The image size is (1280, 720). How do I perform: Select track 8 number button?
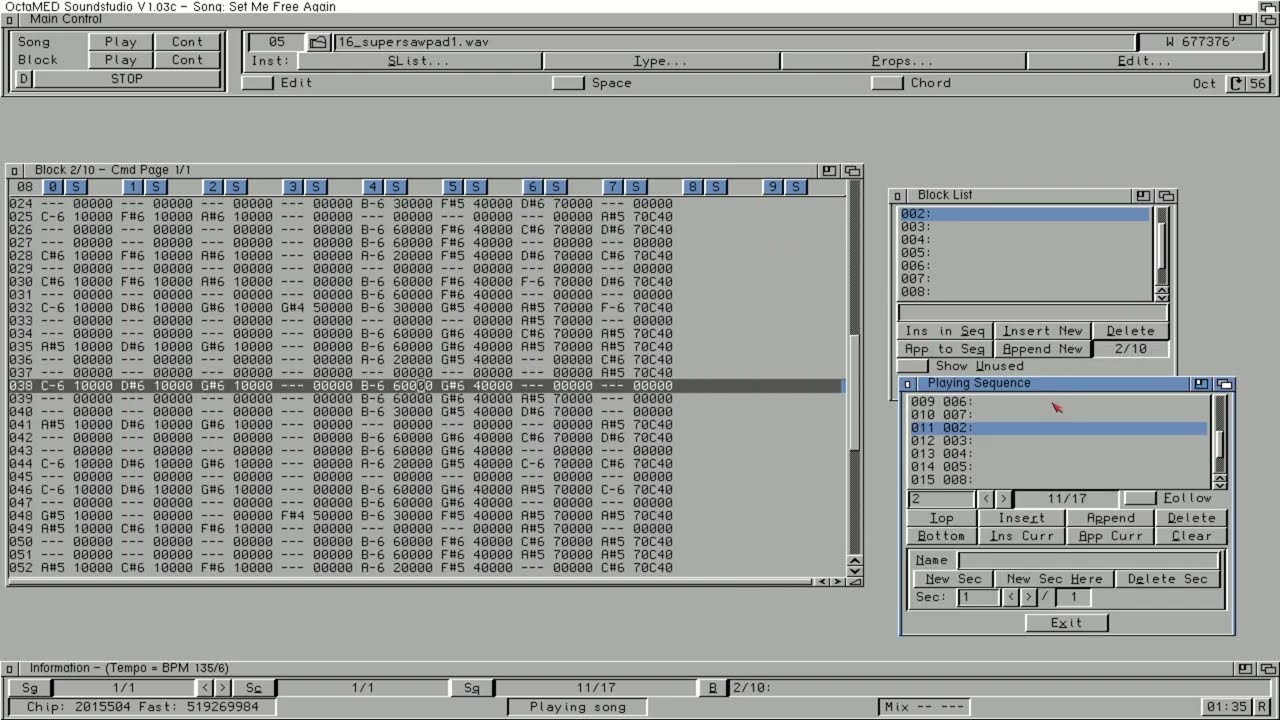click(x=693, y=187)
